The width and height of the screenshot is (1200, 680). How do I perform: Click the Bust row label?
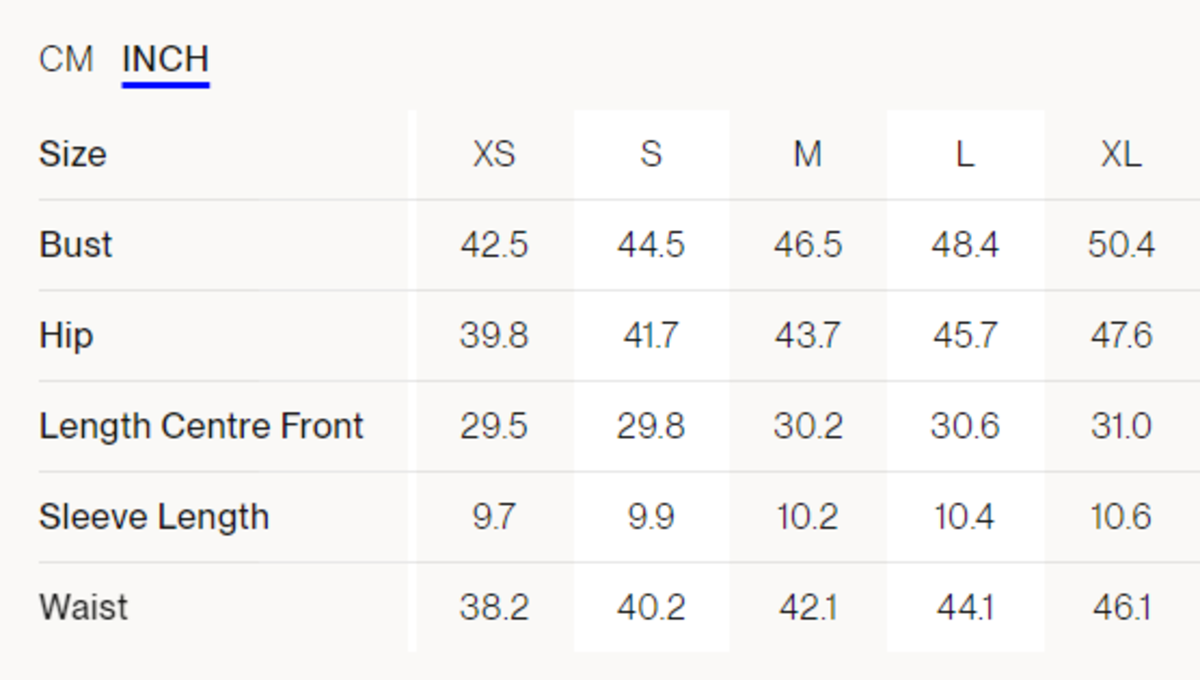pyautogui.click(x=76, y=245)
